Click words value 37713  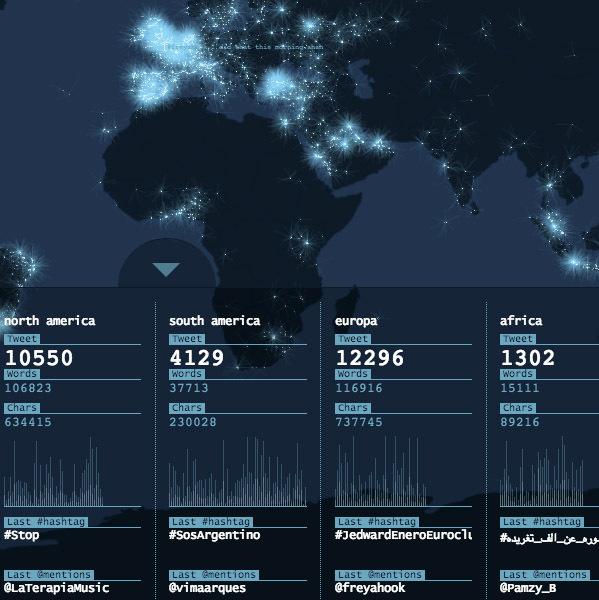189,388
